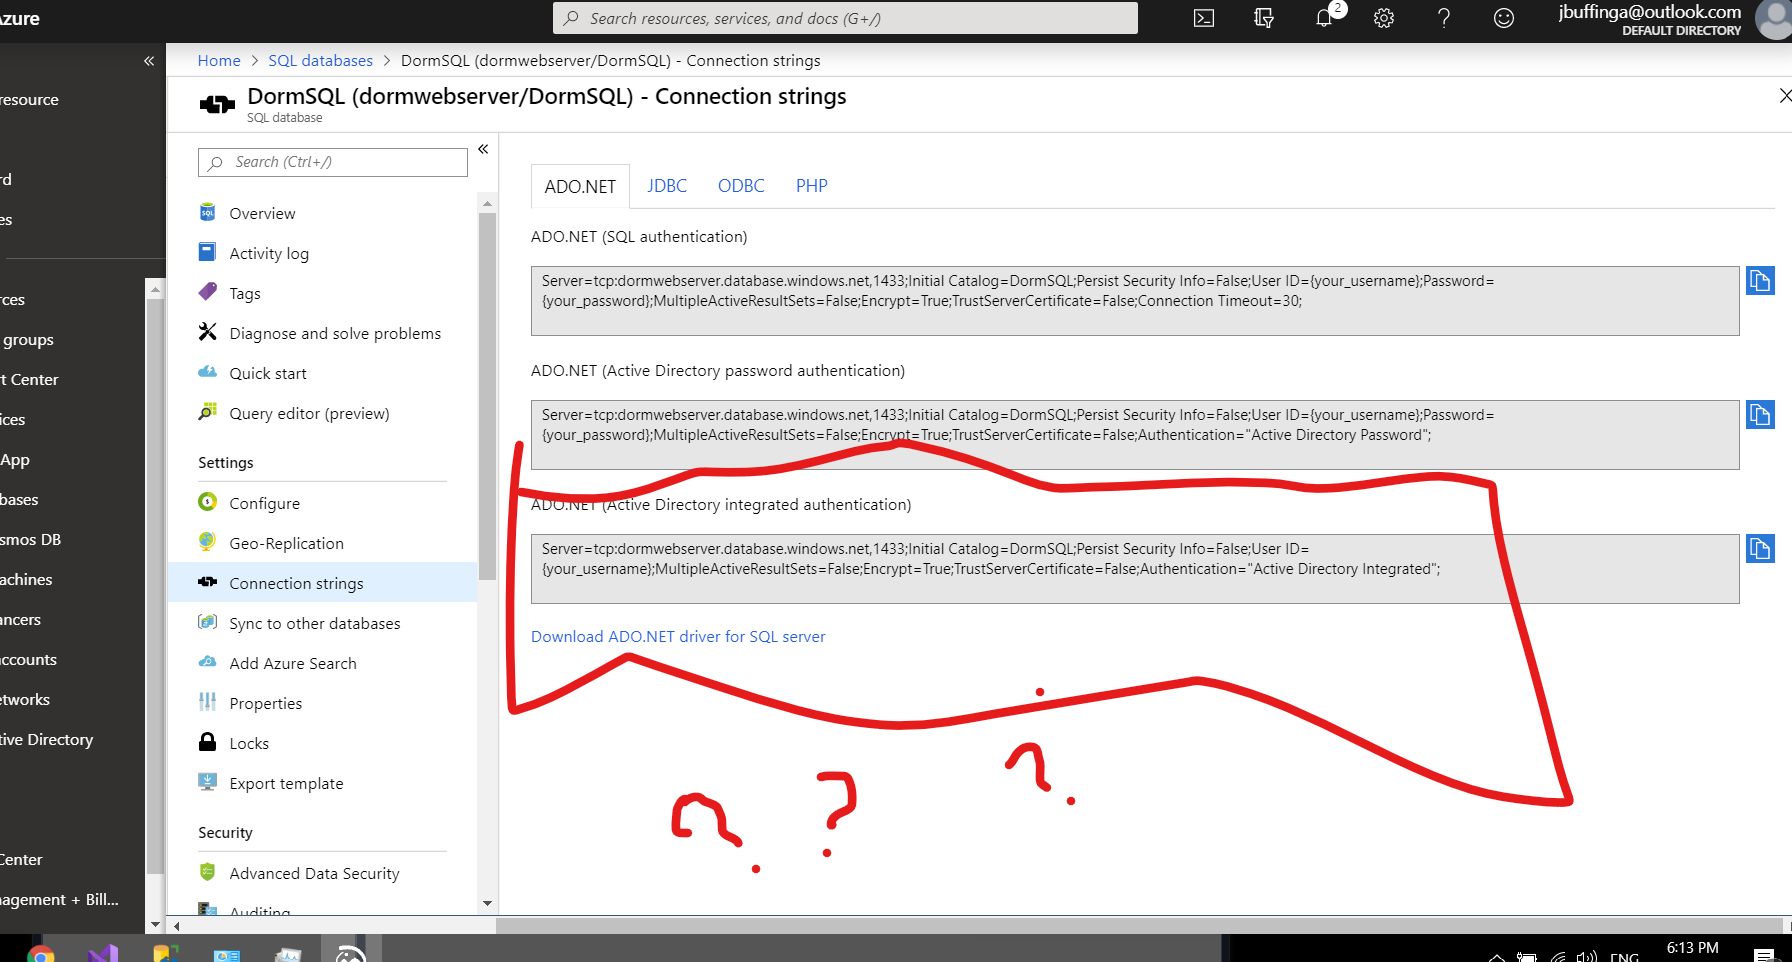Copy the Active Directory password connection string
Viewport: 1792px width, 962px height.
[1760, 415]
